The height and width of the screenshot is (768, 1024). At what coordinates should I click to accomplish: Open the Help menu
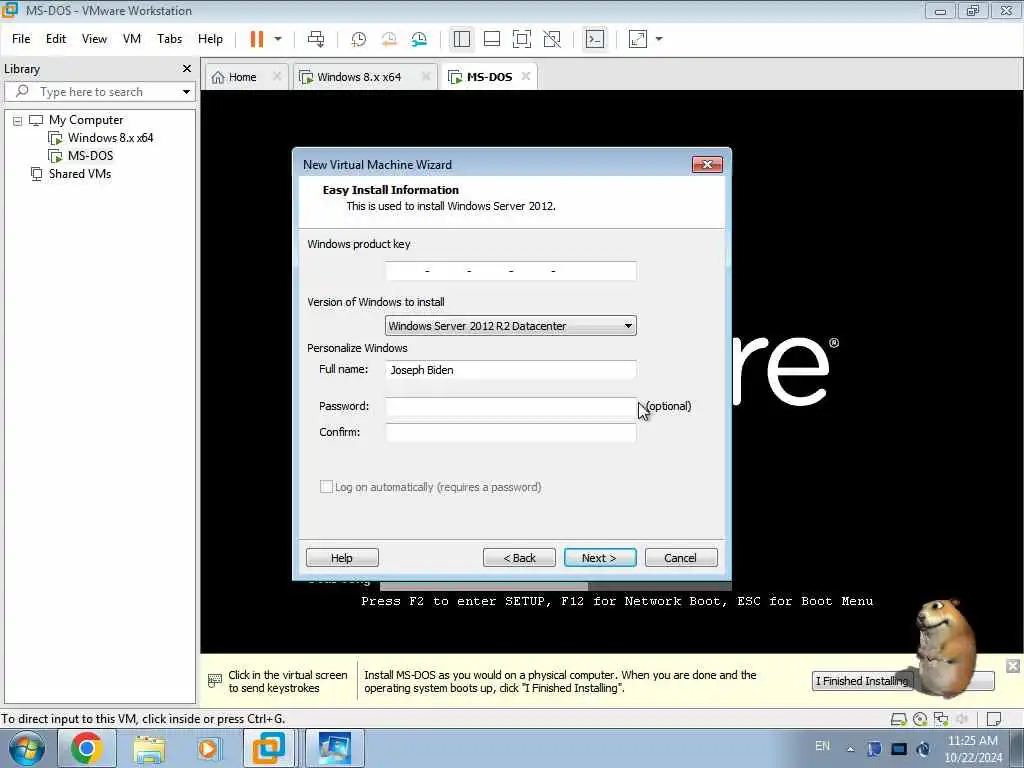[210, 39]
